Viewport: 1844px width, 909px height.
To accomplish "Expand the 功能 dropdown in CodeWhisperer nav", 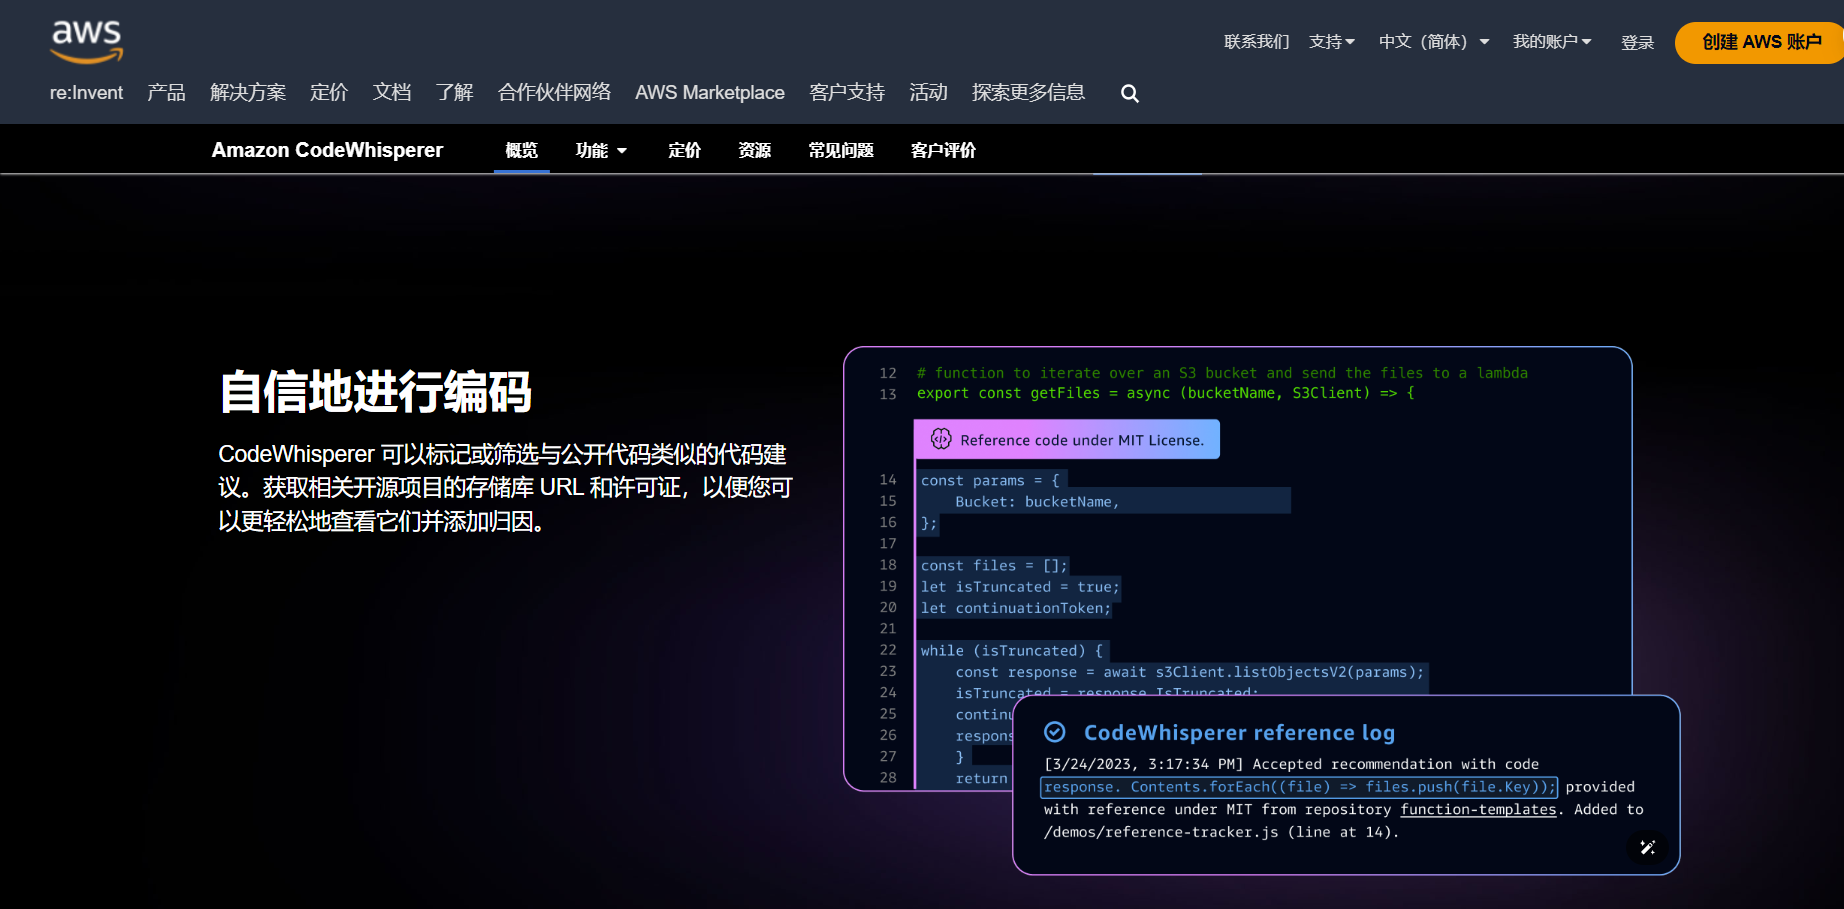I will click(x=601, y=150).
